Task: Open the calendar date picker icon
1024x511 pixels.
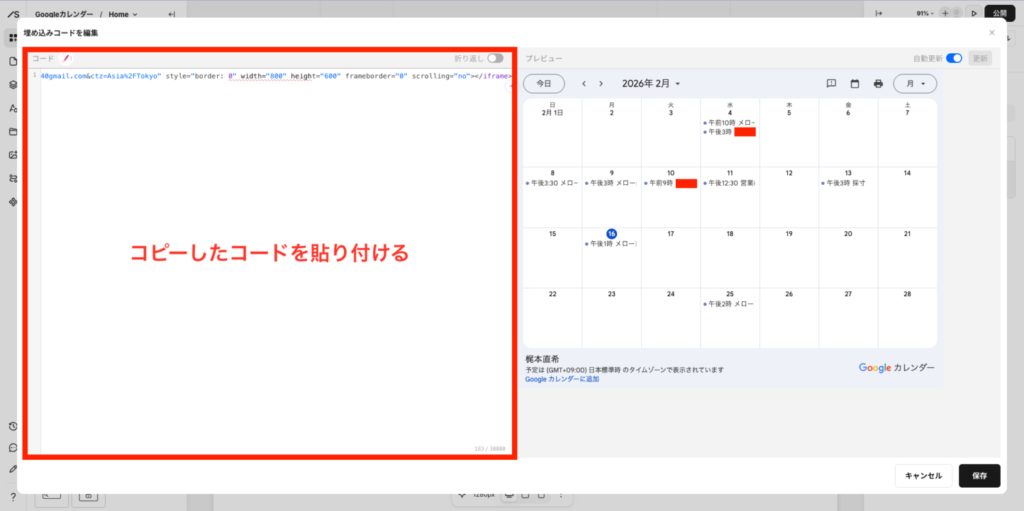Action: pos(855,83)
